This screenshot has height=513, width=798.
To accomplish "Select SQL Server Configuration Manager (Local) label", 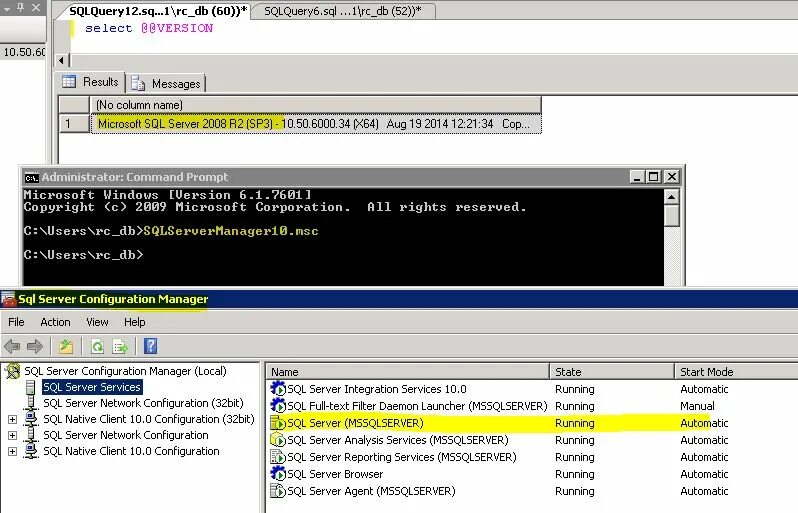I will coord(125,371).
